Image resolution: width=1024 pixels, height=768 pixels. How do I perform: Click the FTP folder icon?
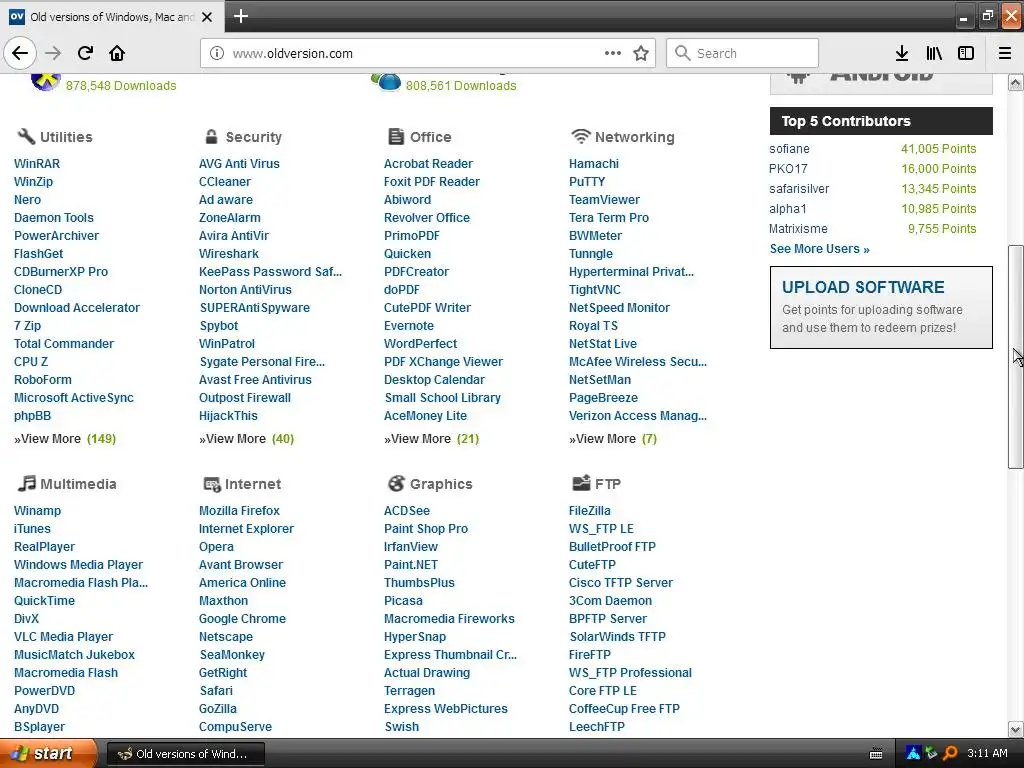point(581,483)
